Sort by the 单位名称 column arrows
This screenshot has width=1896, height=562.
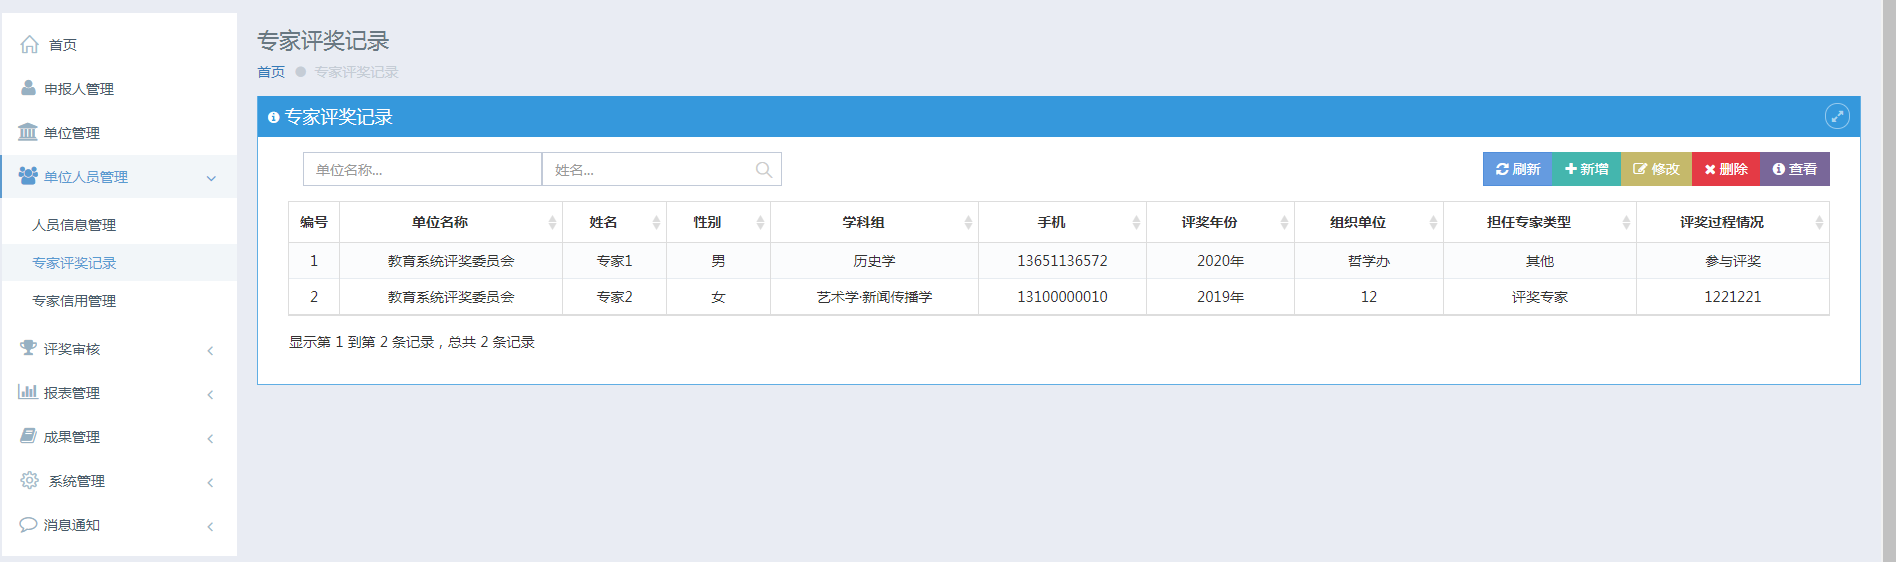552,222
